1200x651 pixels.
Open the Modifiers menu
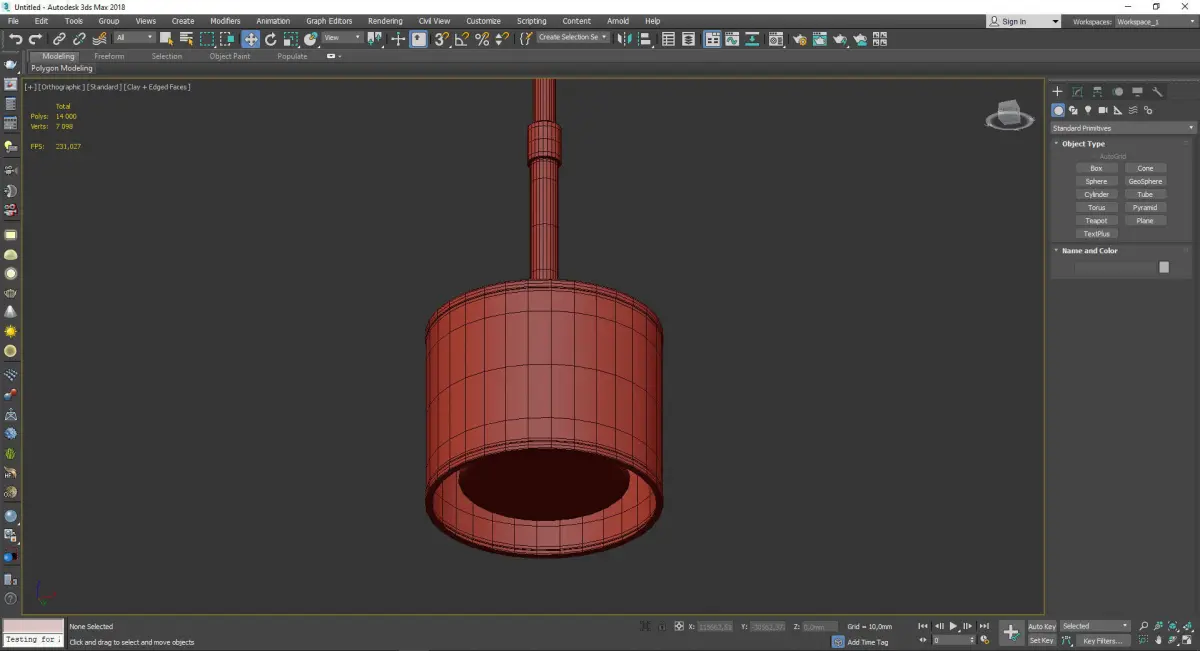pos(225,21)
